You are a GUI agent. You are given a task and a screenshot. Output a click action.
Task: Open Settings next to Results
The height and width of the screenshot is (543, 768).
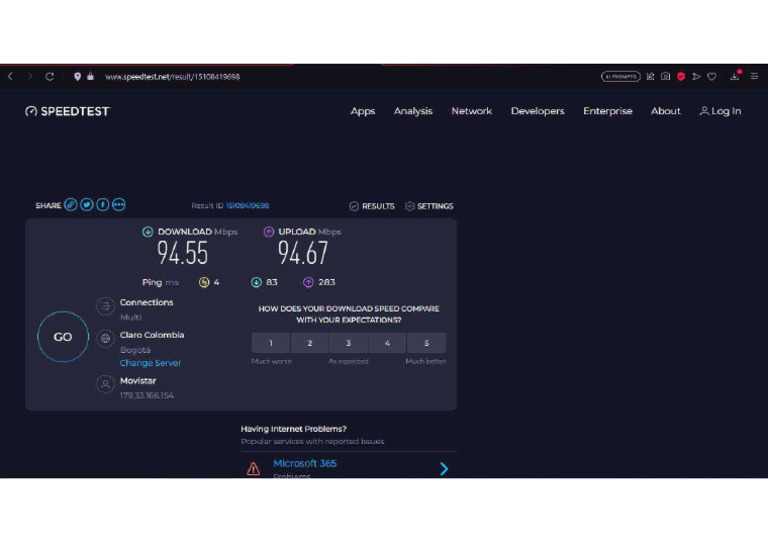click(x=429, y=206)
